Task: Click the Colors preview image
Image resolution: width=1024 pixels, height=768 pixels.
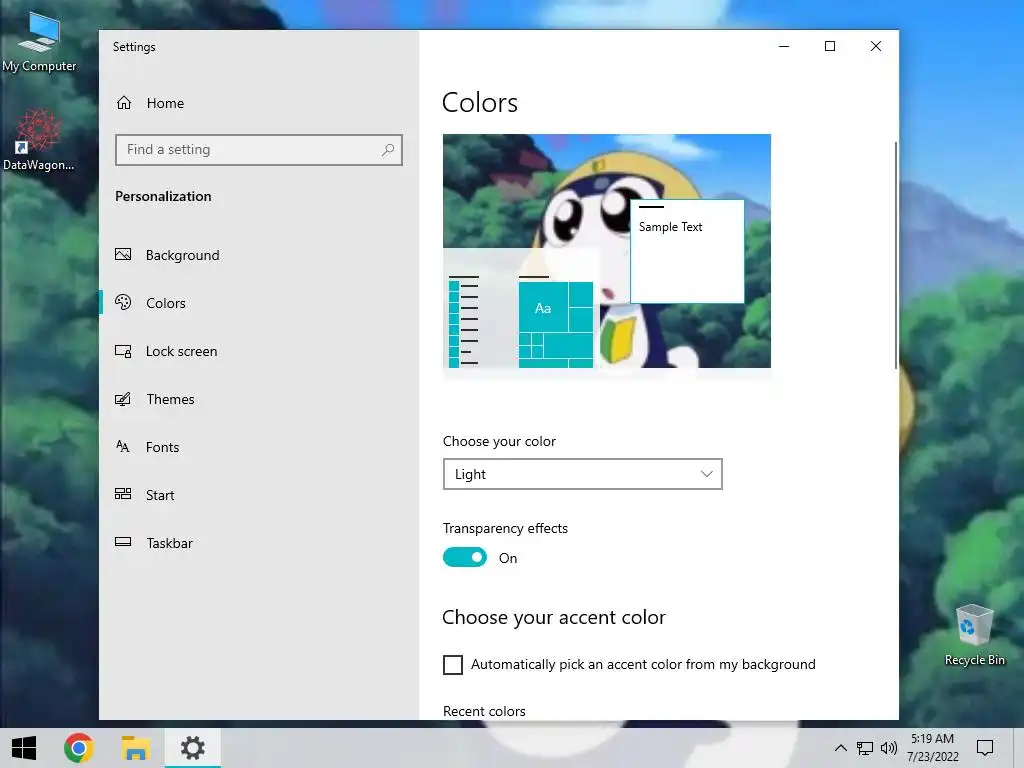Action: [607, 251]
